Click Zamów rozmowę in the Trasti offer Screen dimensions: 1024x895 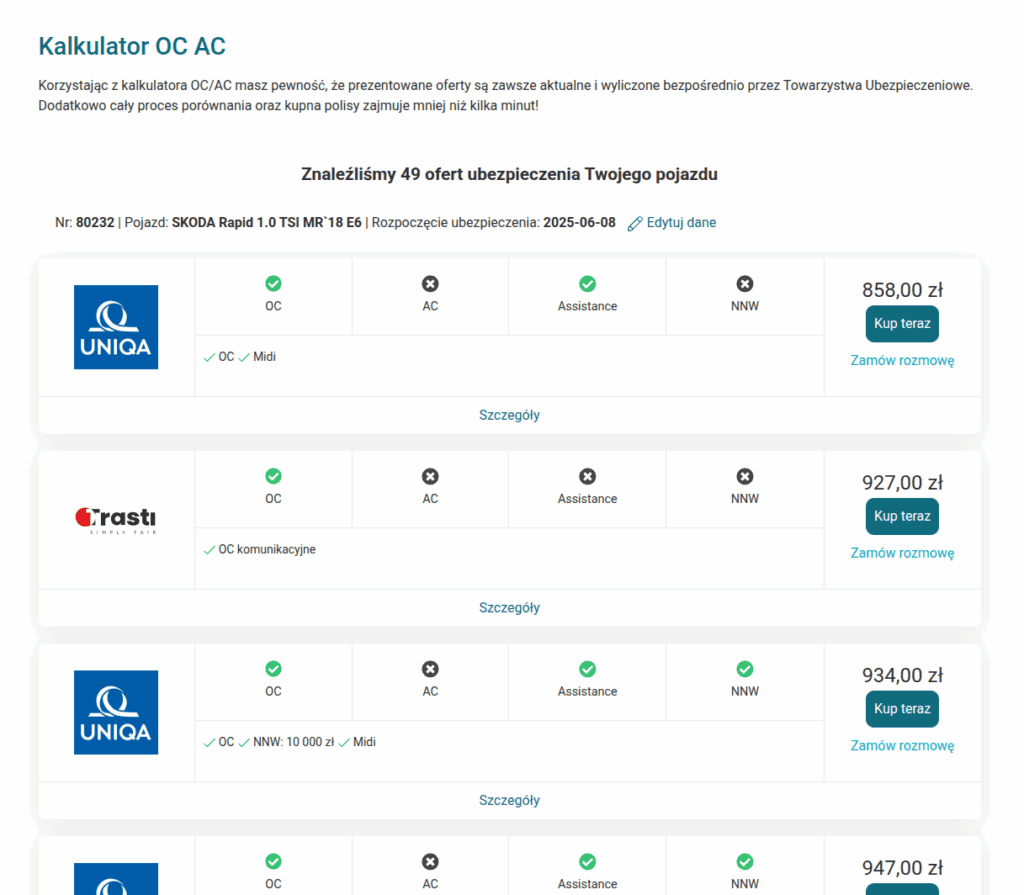(902, 553)
